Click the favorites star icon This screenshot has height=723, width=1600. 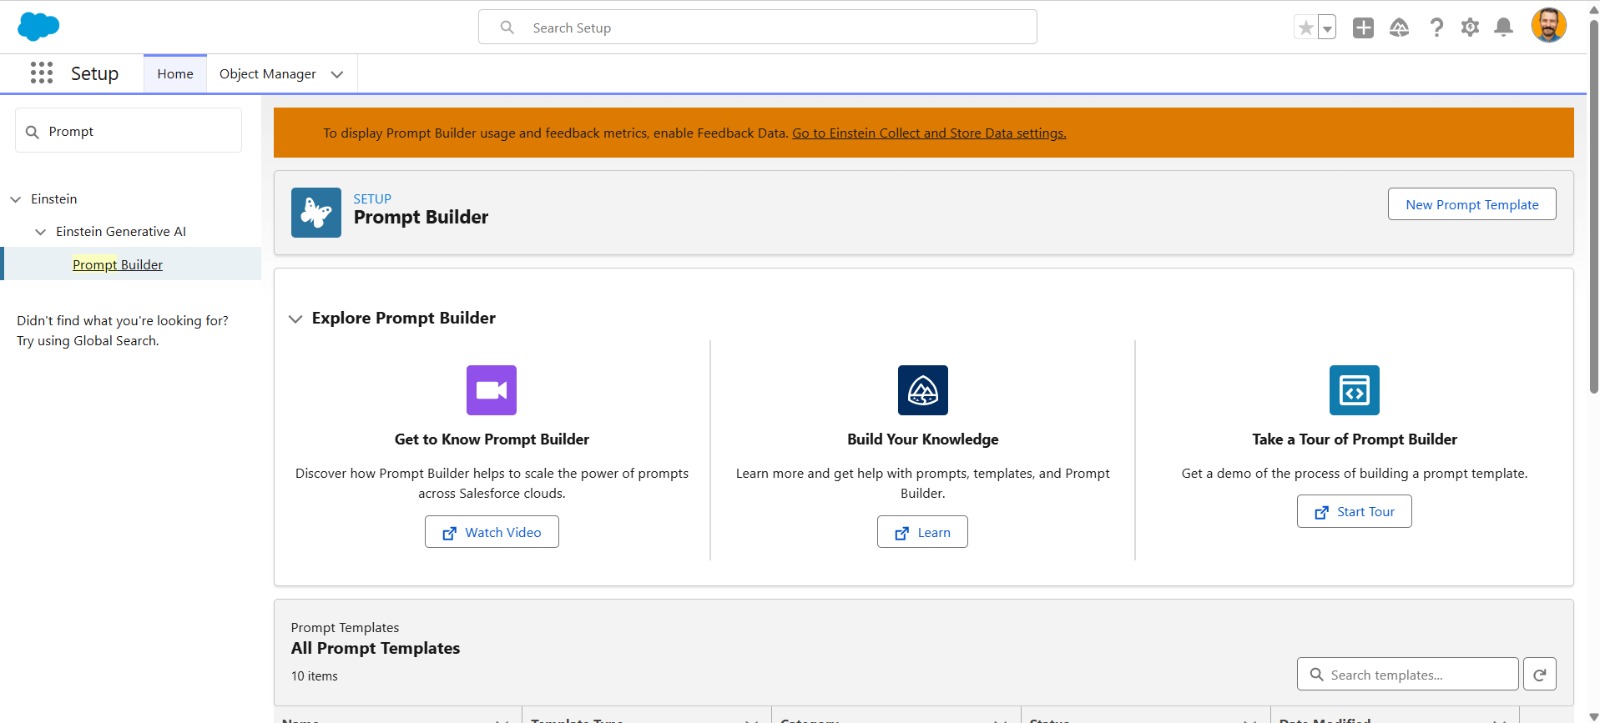1305,28
